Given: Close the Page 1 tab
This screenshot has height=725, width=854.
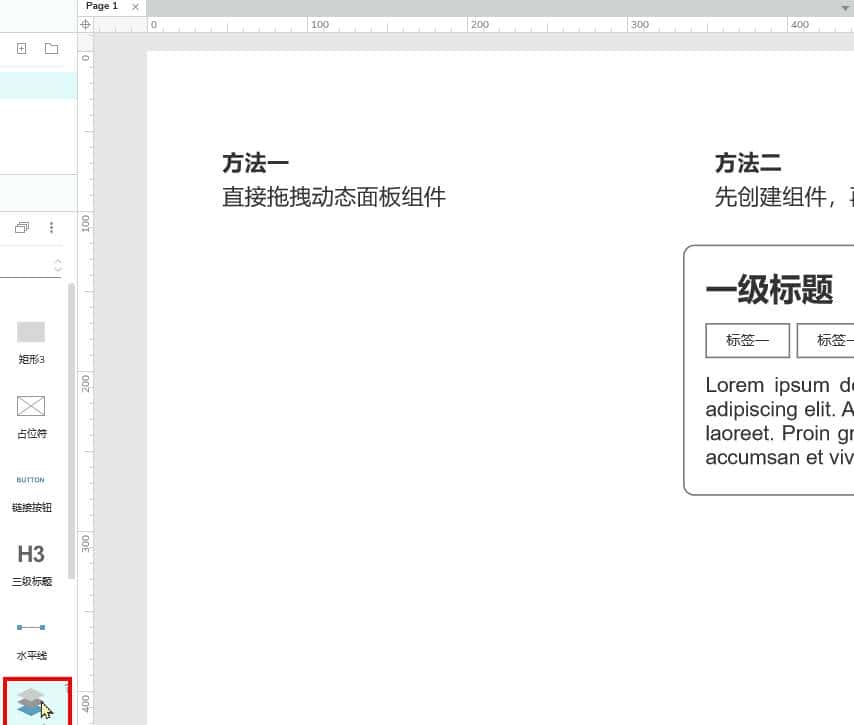Looking at the screenshot, I should (135, 6).
